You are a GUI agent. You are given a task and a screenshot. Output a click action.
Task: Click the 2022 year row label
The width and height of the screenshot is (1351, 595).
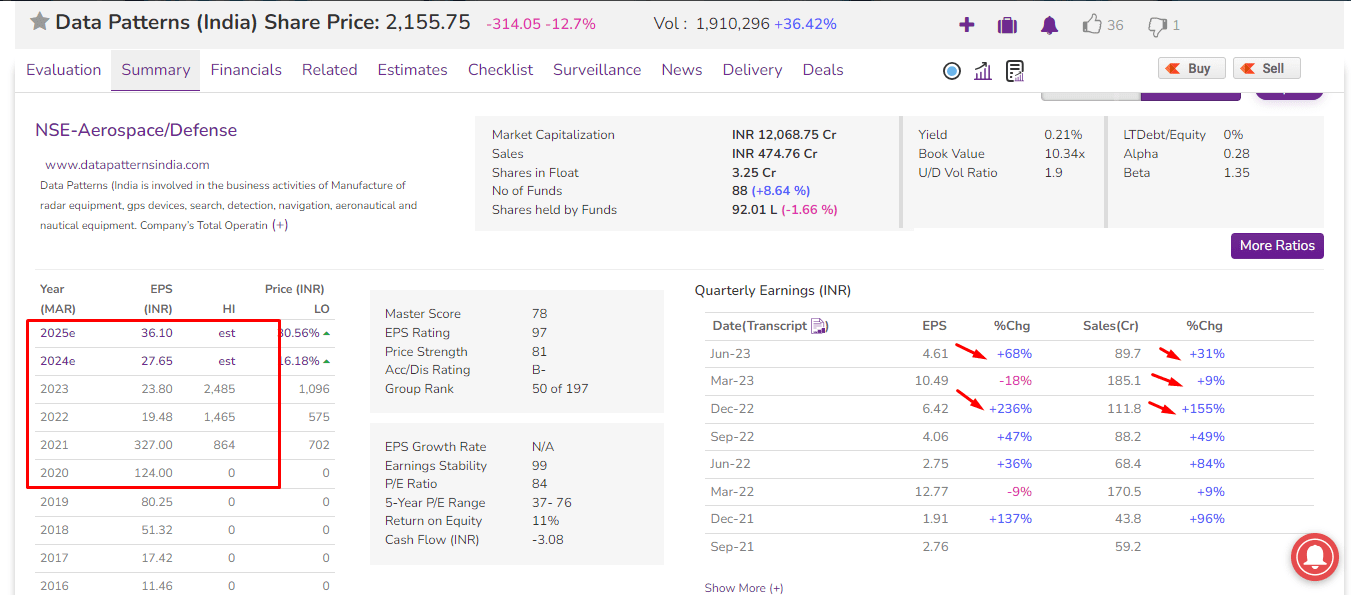(x=54, y=417)
